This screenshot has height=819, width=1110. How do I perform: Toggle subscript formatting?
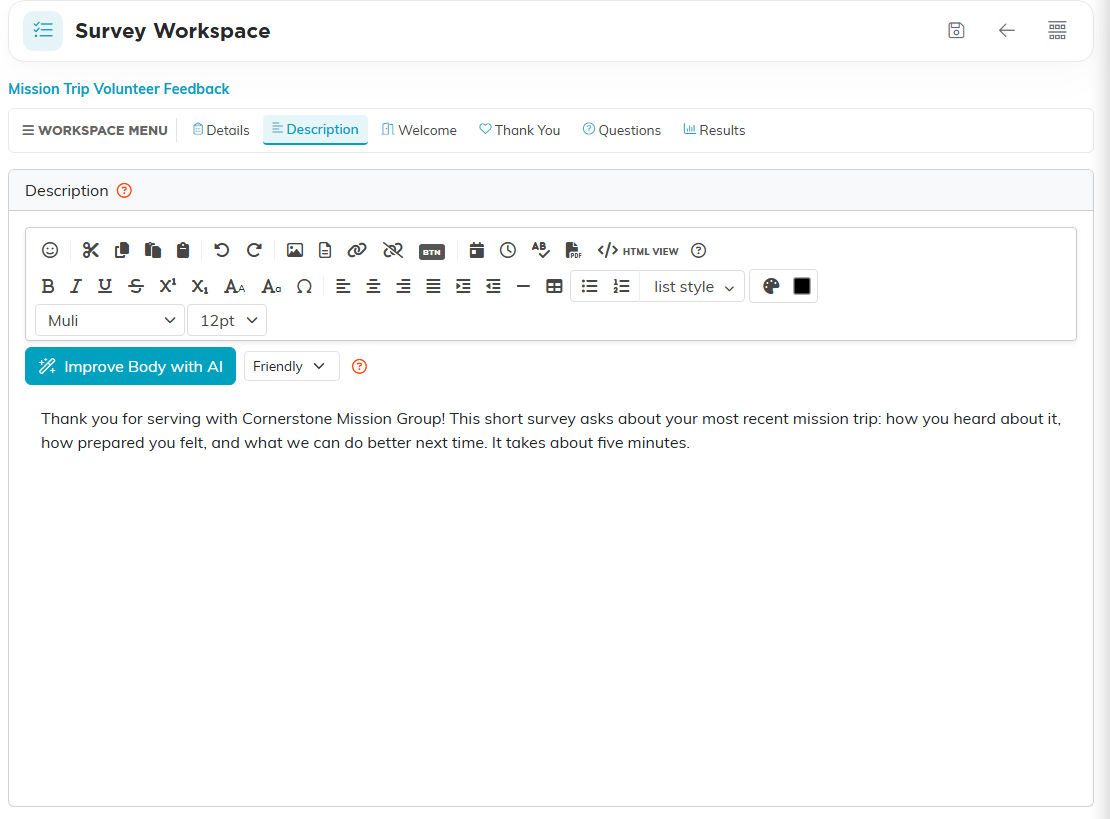click(x=200, y=286)
